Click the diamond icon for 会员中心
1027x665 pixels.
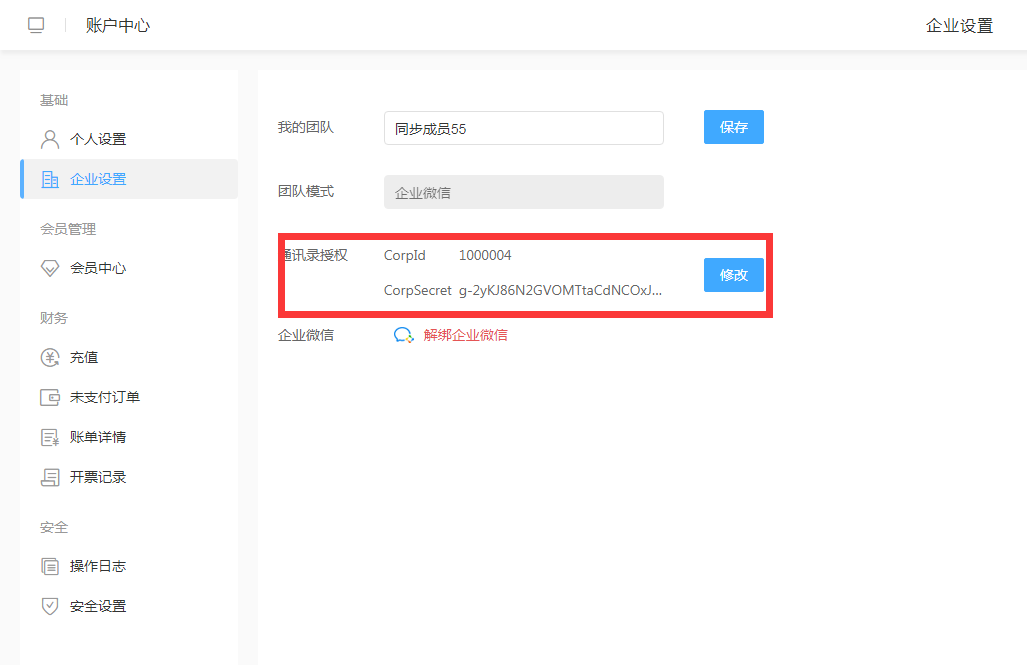(x=50, y=268)
